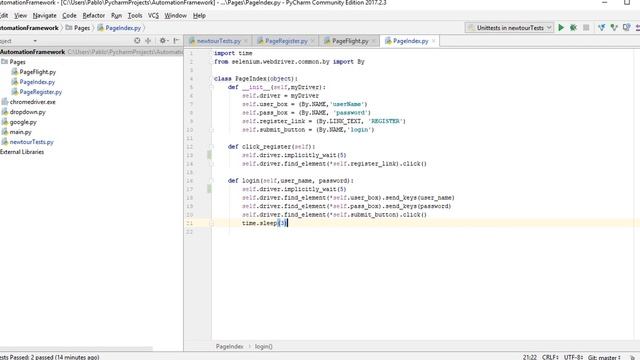This screenshot has height=360, width=640.
Task: Open the Project view selector dropdown
Action: tap(35, 41)
